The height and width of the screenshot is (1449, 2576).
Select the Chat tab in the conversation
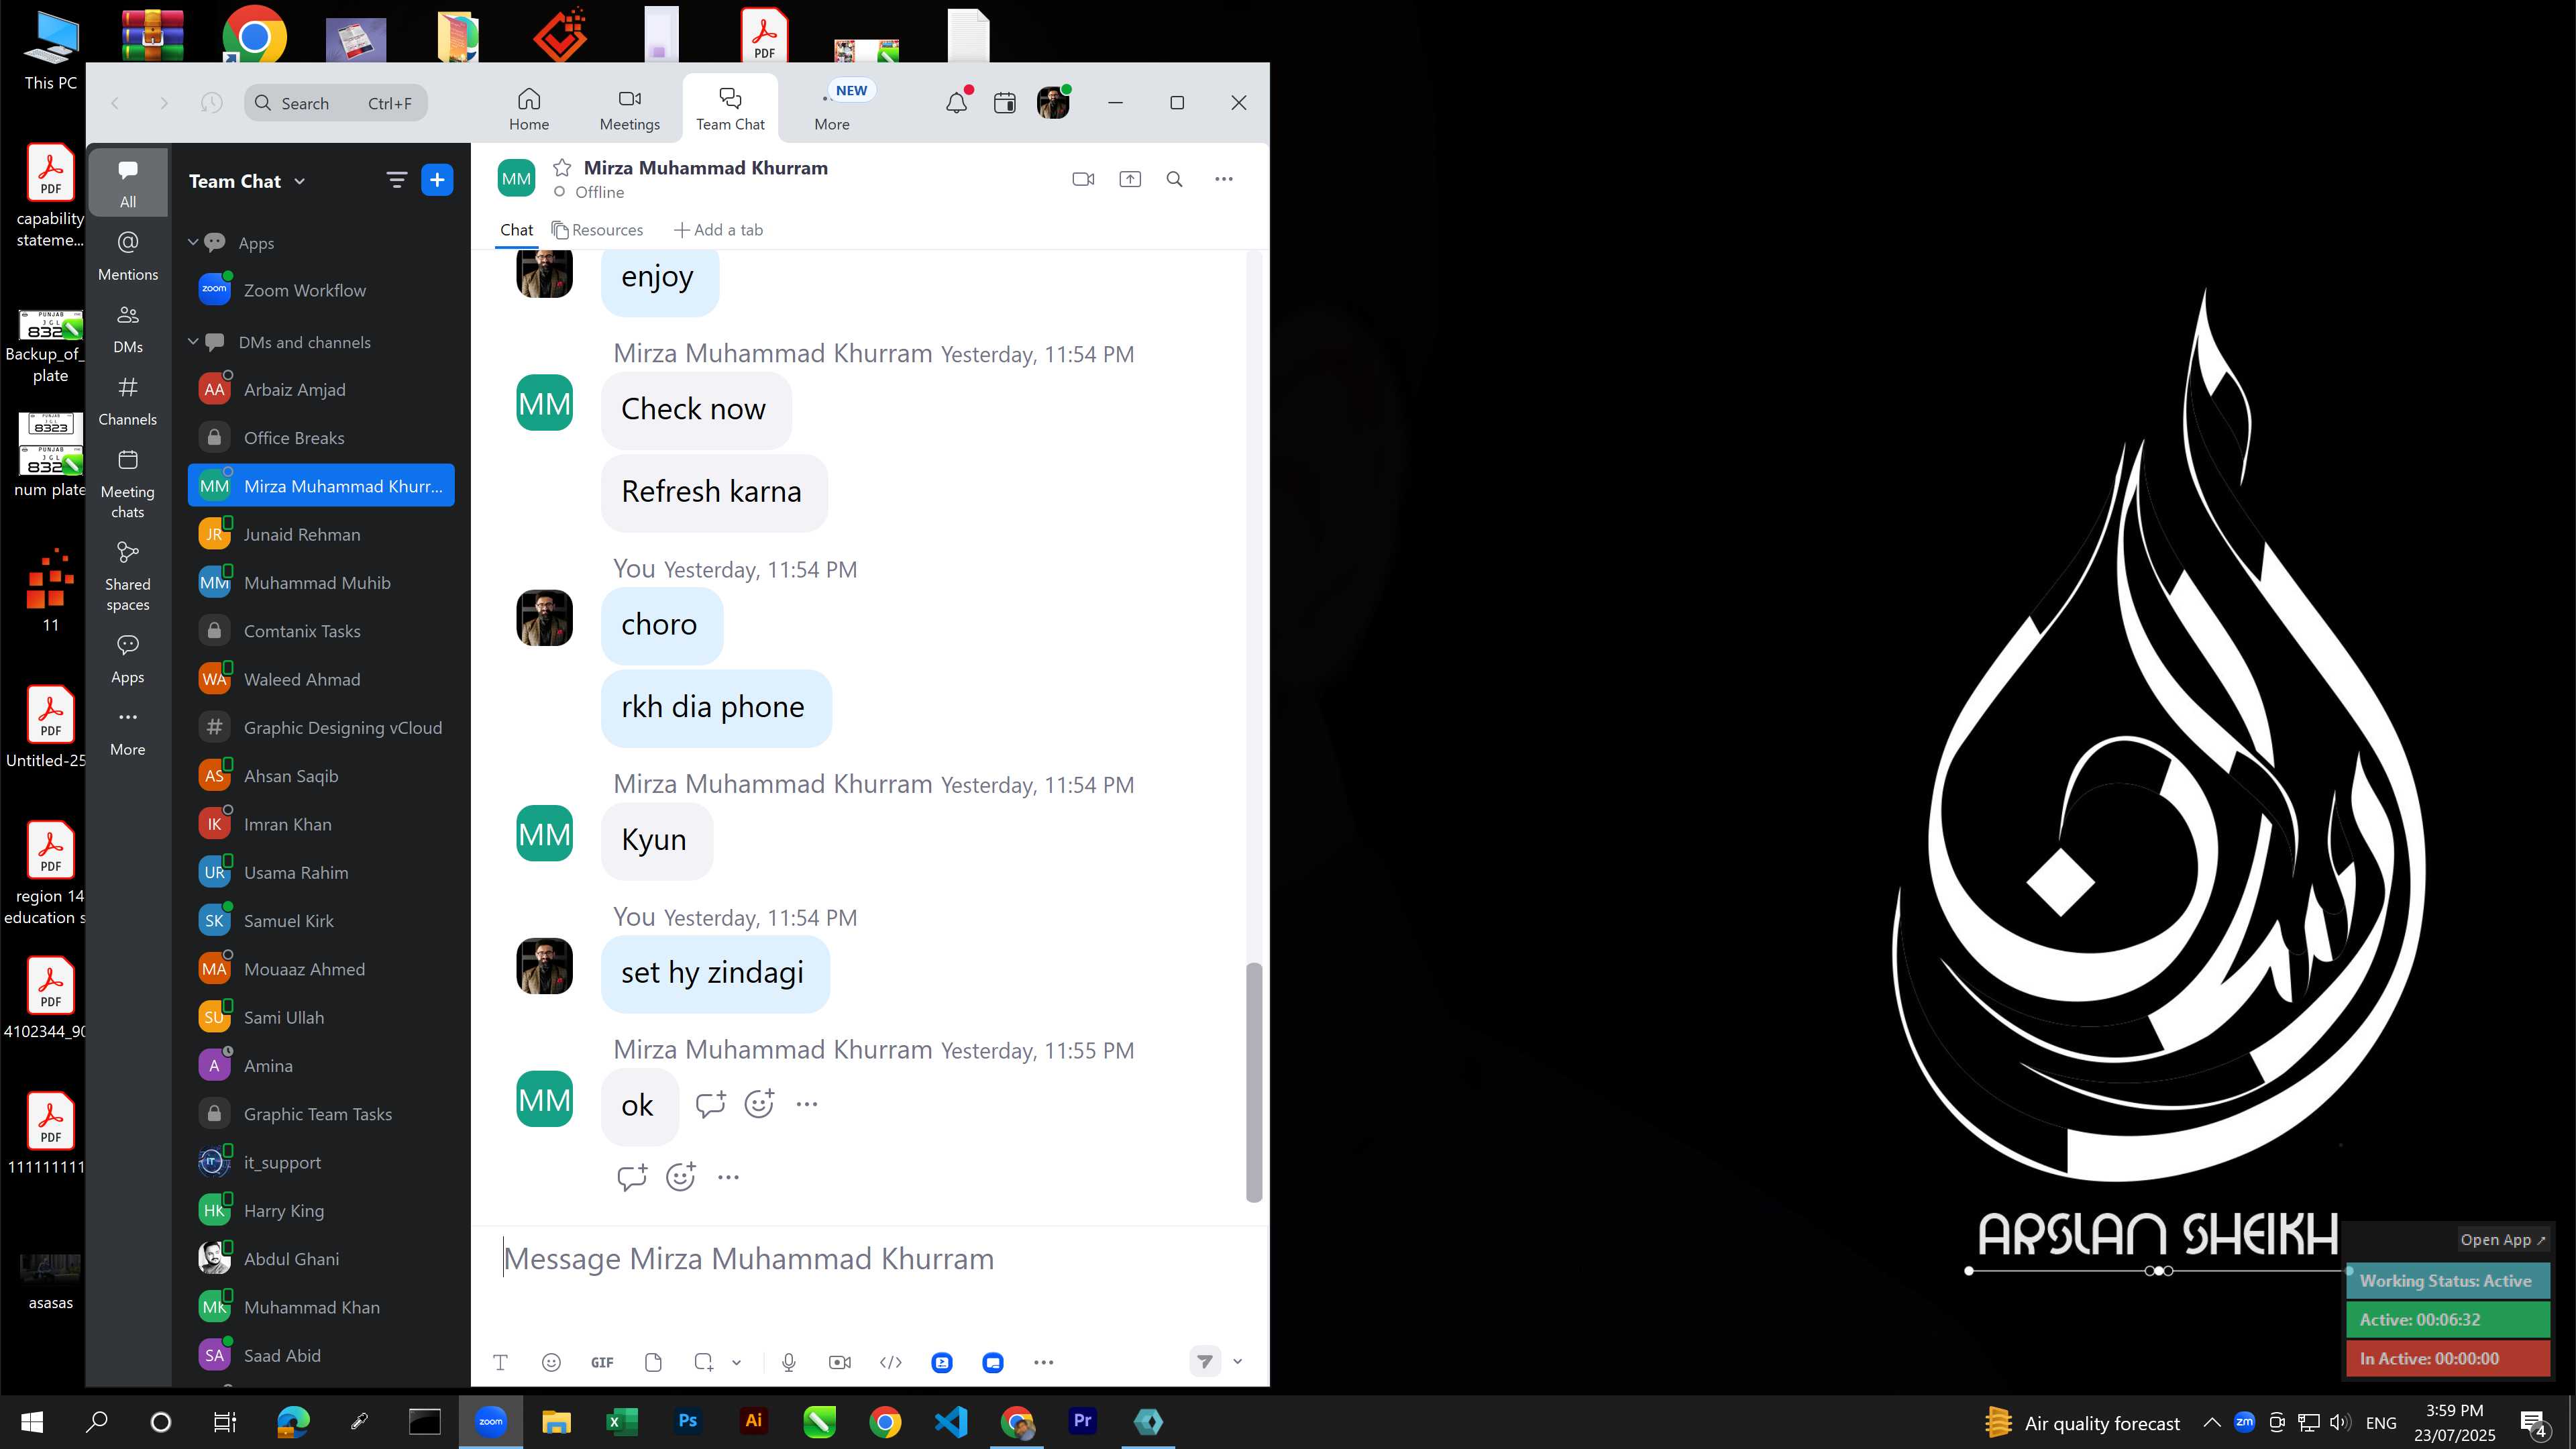[516, 230]
